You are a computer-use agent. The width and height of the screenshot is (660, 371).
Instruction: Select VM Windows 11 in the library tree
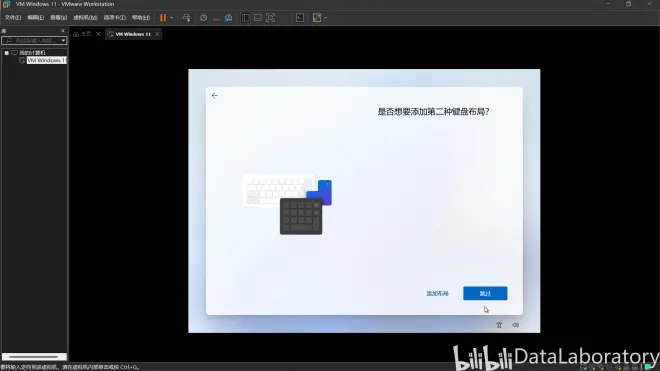click(46, 60)
